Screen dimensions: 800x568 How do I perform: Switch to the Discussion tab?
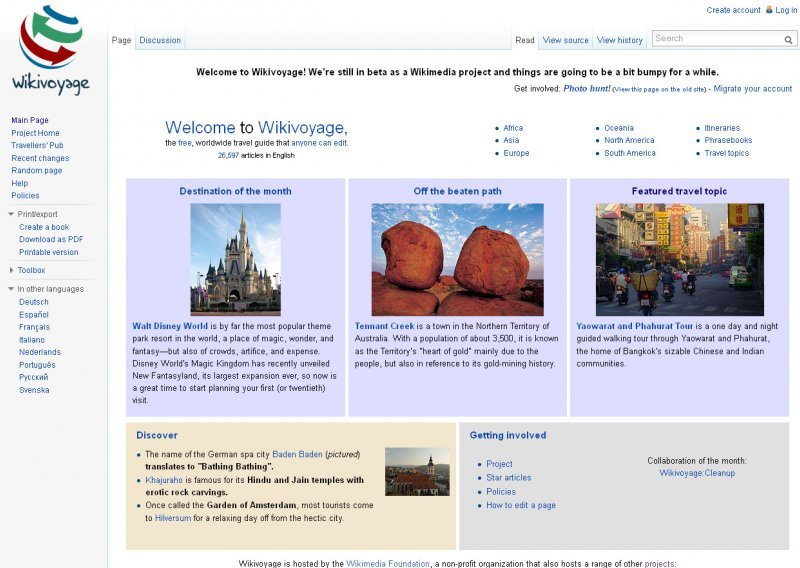click(160, 40)
